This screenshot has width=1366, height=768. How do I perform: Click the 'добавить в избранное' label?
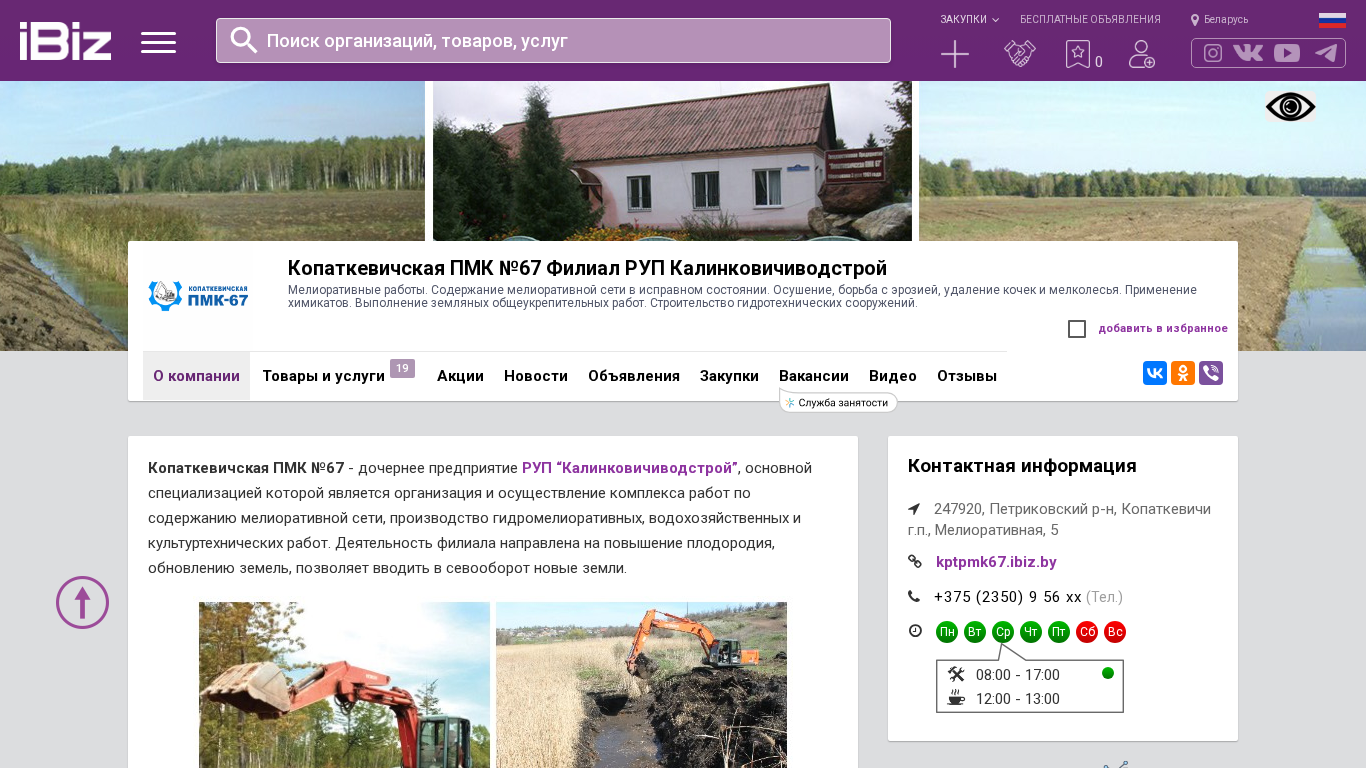(1163, 329)
